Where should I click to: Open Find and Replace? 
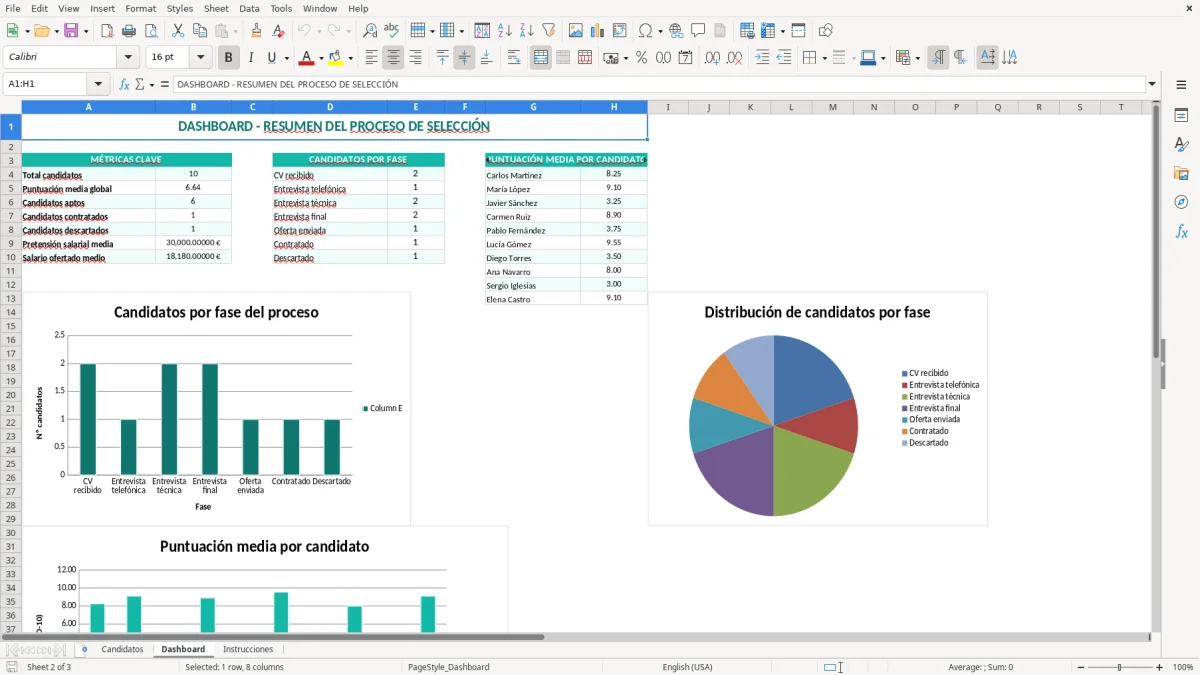pyautogui.click(x=370, y=31)
